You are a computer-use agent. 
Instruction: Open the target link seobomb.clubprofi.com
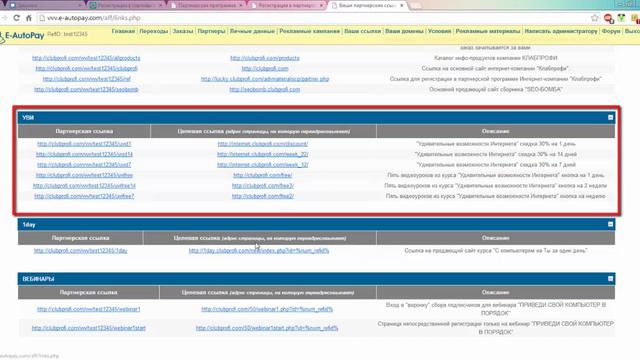point(264,89)
